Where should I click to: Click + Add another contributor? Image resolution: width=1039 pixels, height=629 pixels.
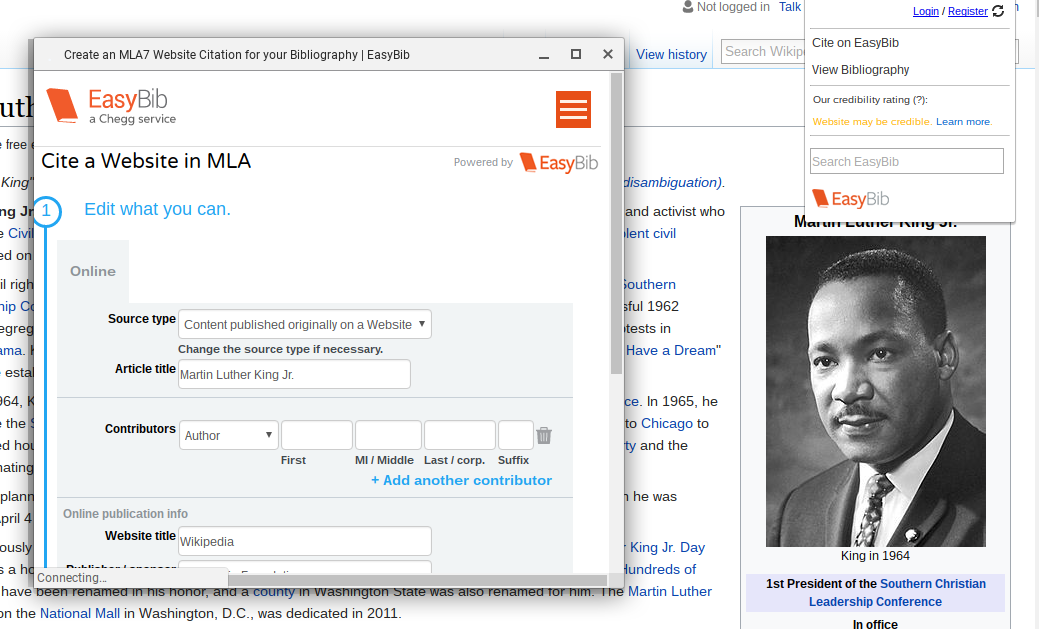[461, 480]
